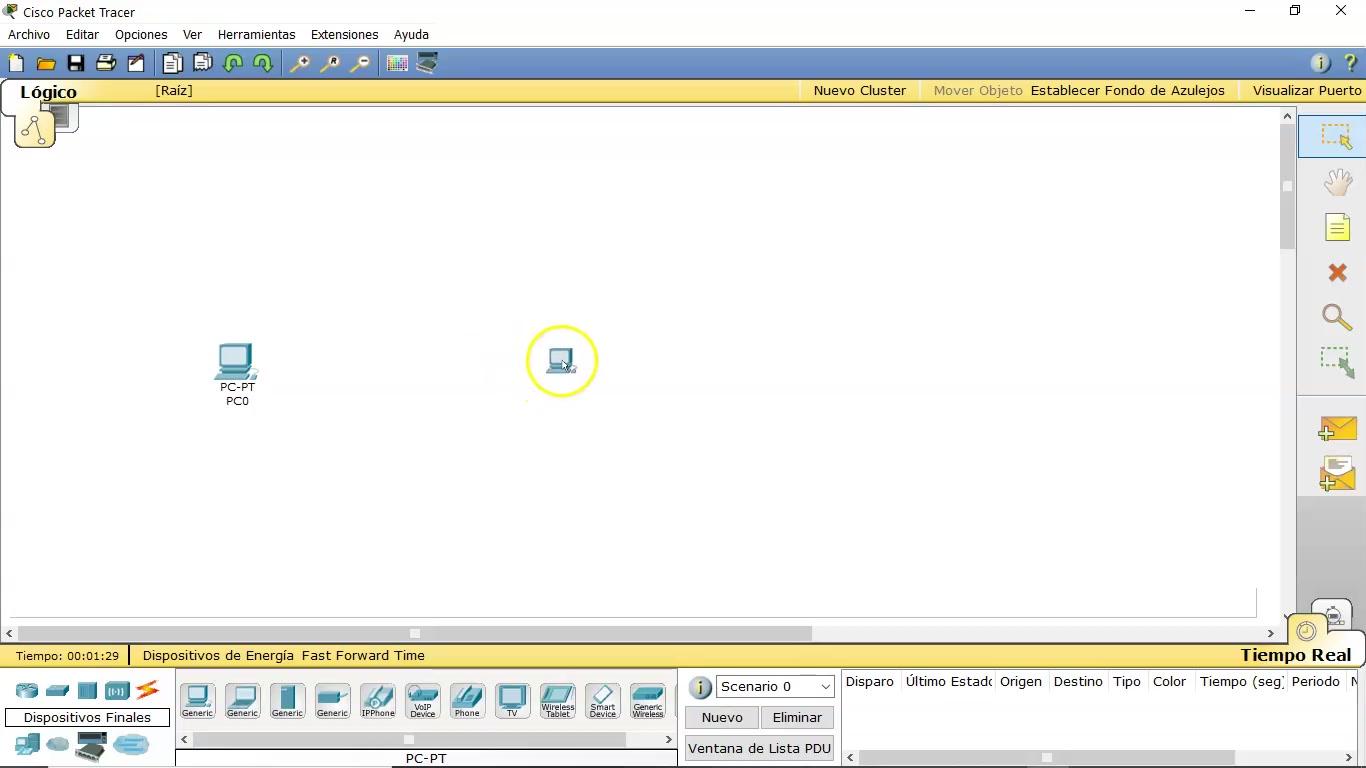Redo the action with the green arrow
The height and width of the screenshot is (768, 1366).
[263, 63]
